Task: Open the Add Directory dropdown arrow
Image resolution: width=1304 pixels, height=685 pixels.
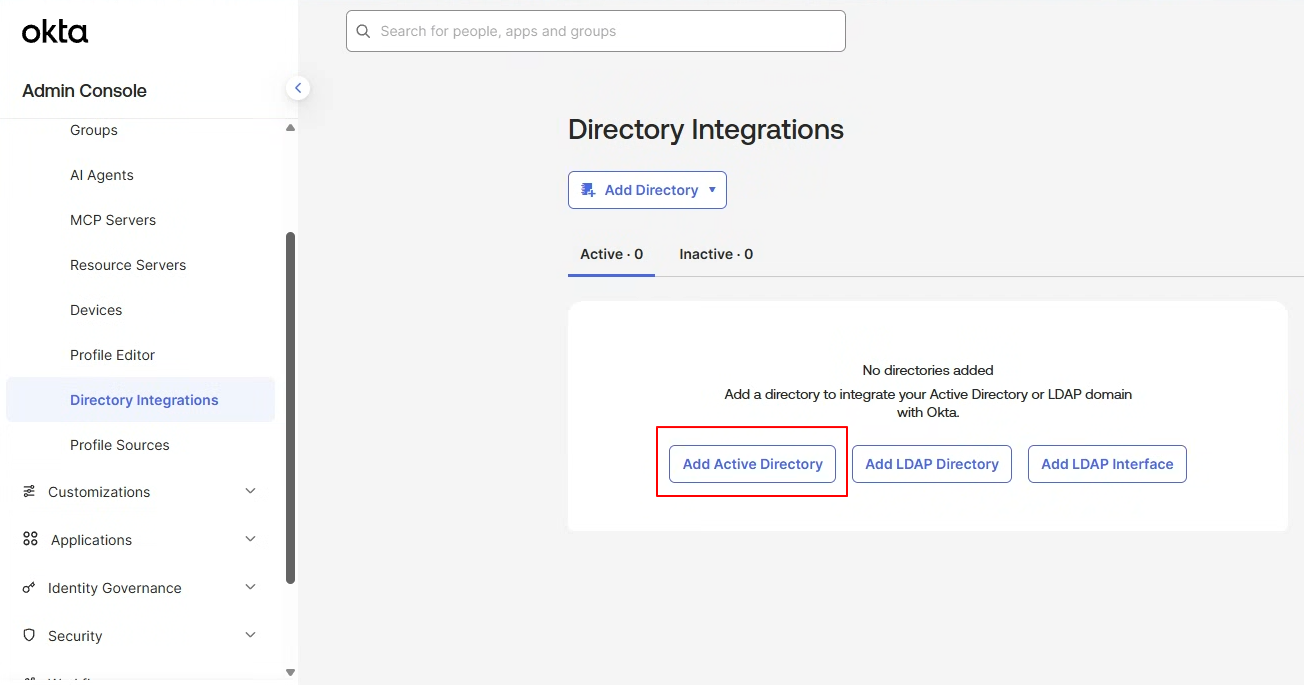Action: (712, 190)
